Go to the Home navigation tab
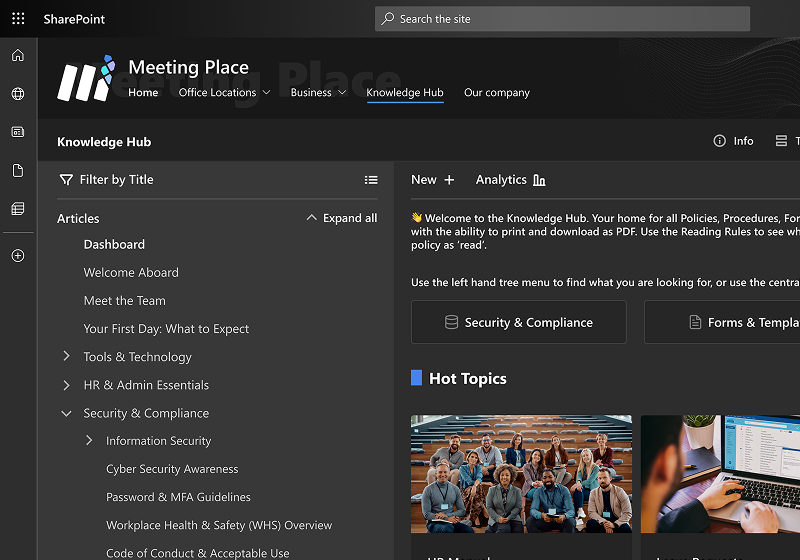This screenshot has height=560, width=800. coord(143,92)
